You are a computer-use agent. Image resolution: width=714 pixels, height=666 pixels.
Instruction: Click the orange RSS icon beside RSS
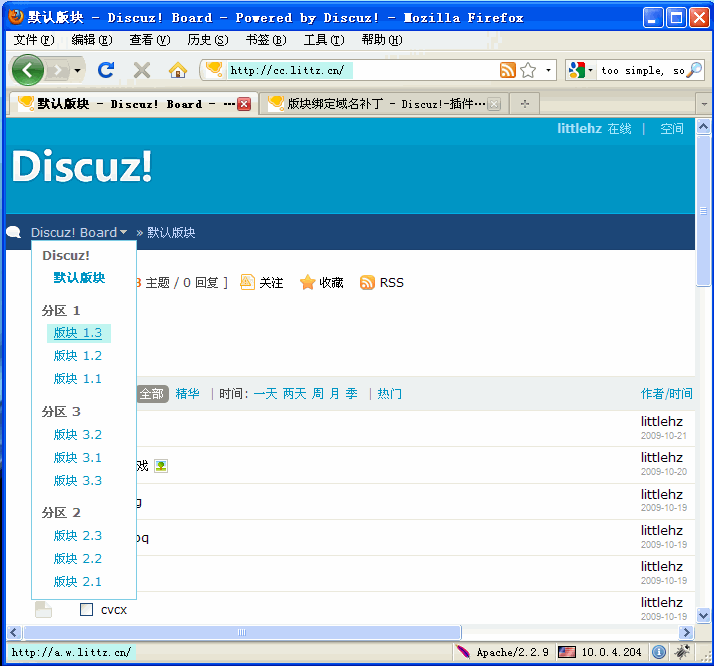click(x=367, y=283)
